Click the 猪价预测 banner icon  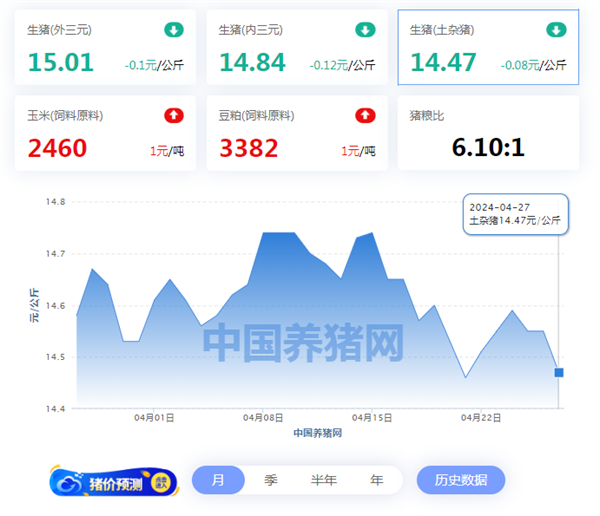(113, 481)
